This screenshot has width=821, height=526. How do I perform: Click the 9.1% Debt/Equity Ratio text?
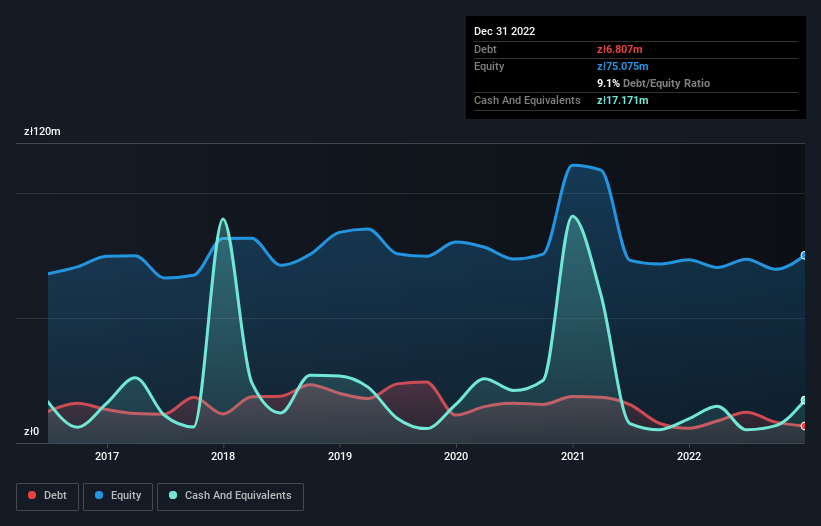click(653, 83)
